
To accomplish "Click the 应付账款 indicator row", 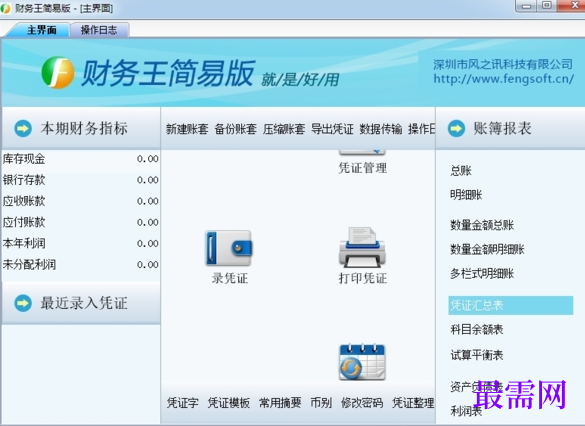I will tap(81, 222).
